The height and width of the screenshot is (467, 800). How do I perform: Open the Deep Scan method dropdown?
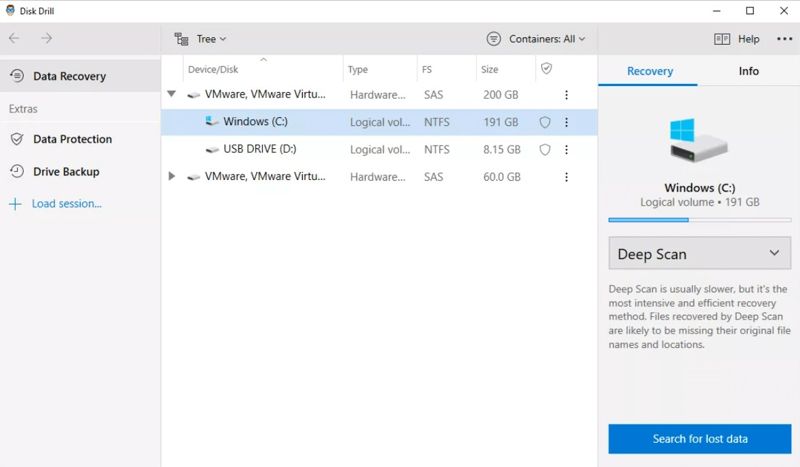click(698, 254)
